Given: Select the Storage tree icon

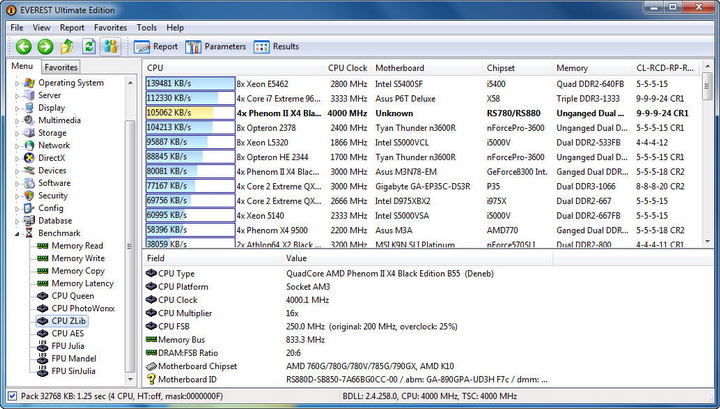Looking at the screenshot, I should [x=29, y=133].
